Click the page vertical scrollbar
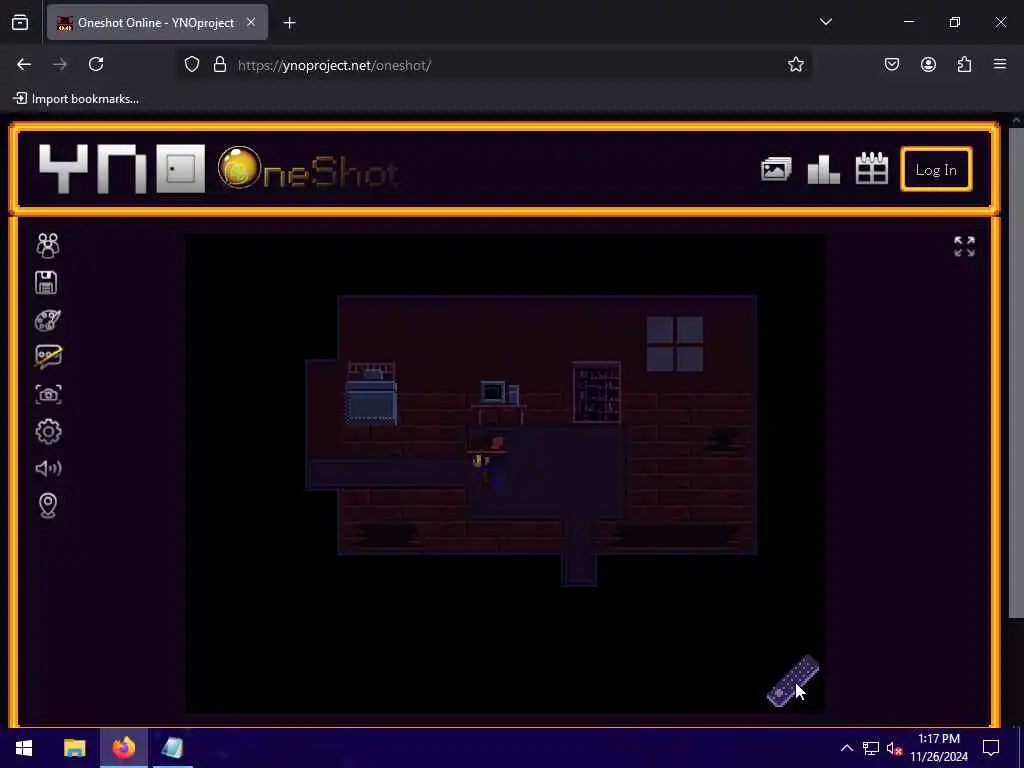Viewport: 1024px width, 768px height. pos(1016,373)
